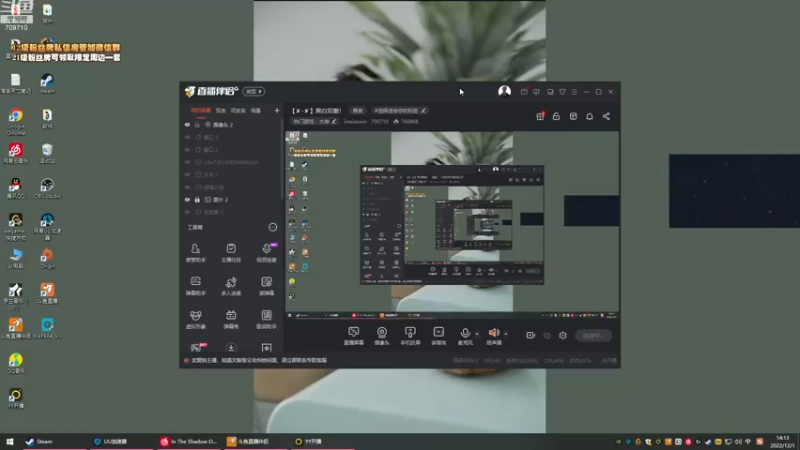Collapse toolbox with circular more button

pyautogui.click(x=273, y=227)
